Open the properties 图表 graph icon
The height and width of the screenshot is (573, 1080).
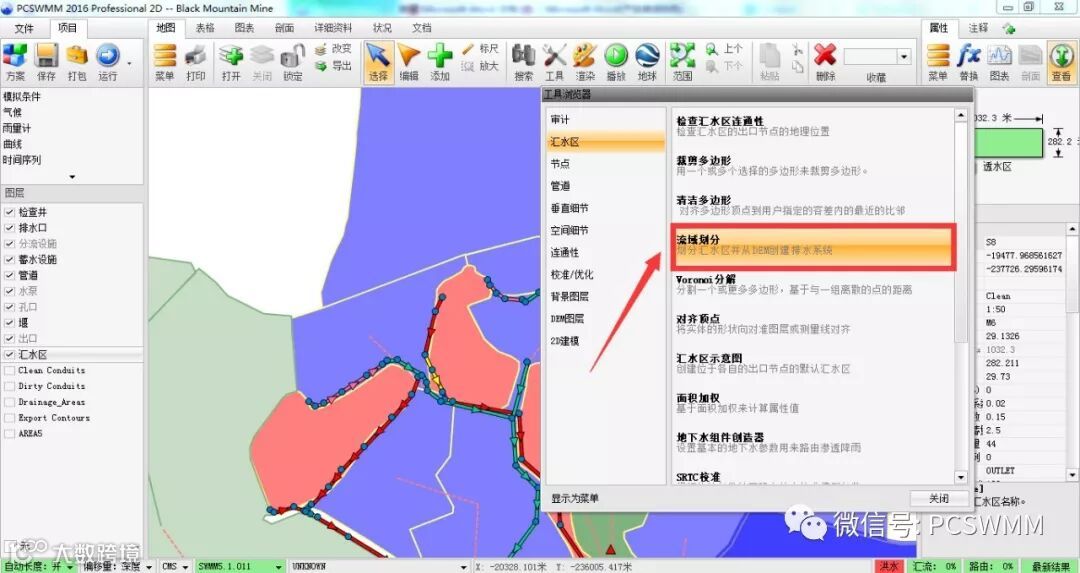tap(999, 62)
